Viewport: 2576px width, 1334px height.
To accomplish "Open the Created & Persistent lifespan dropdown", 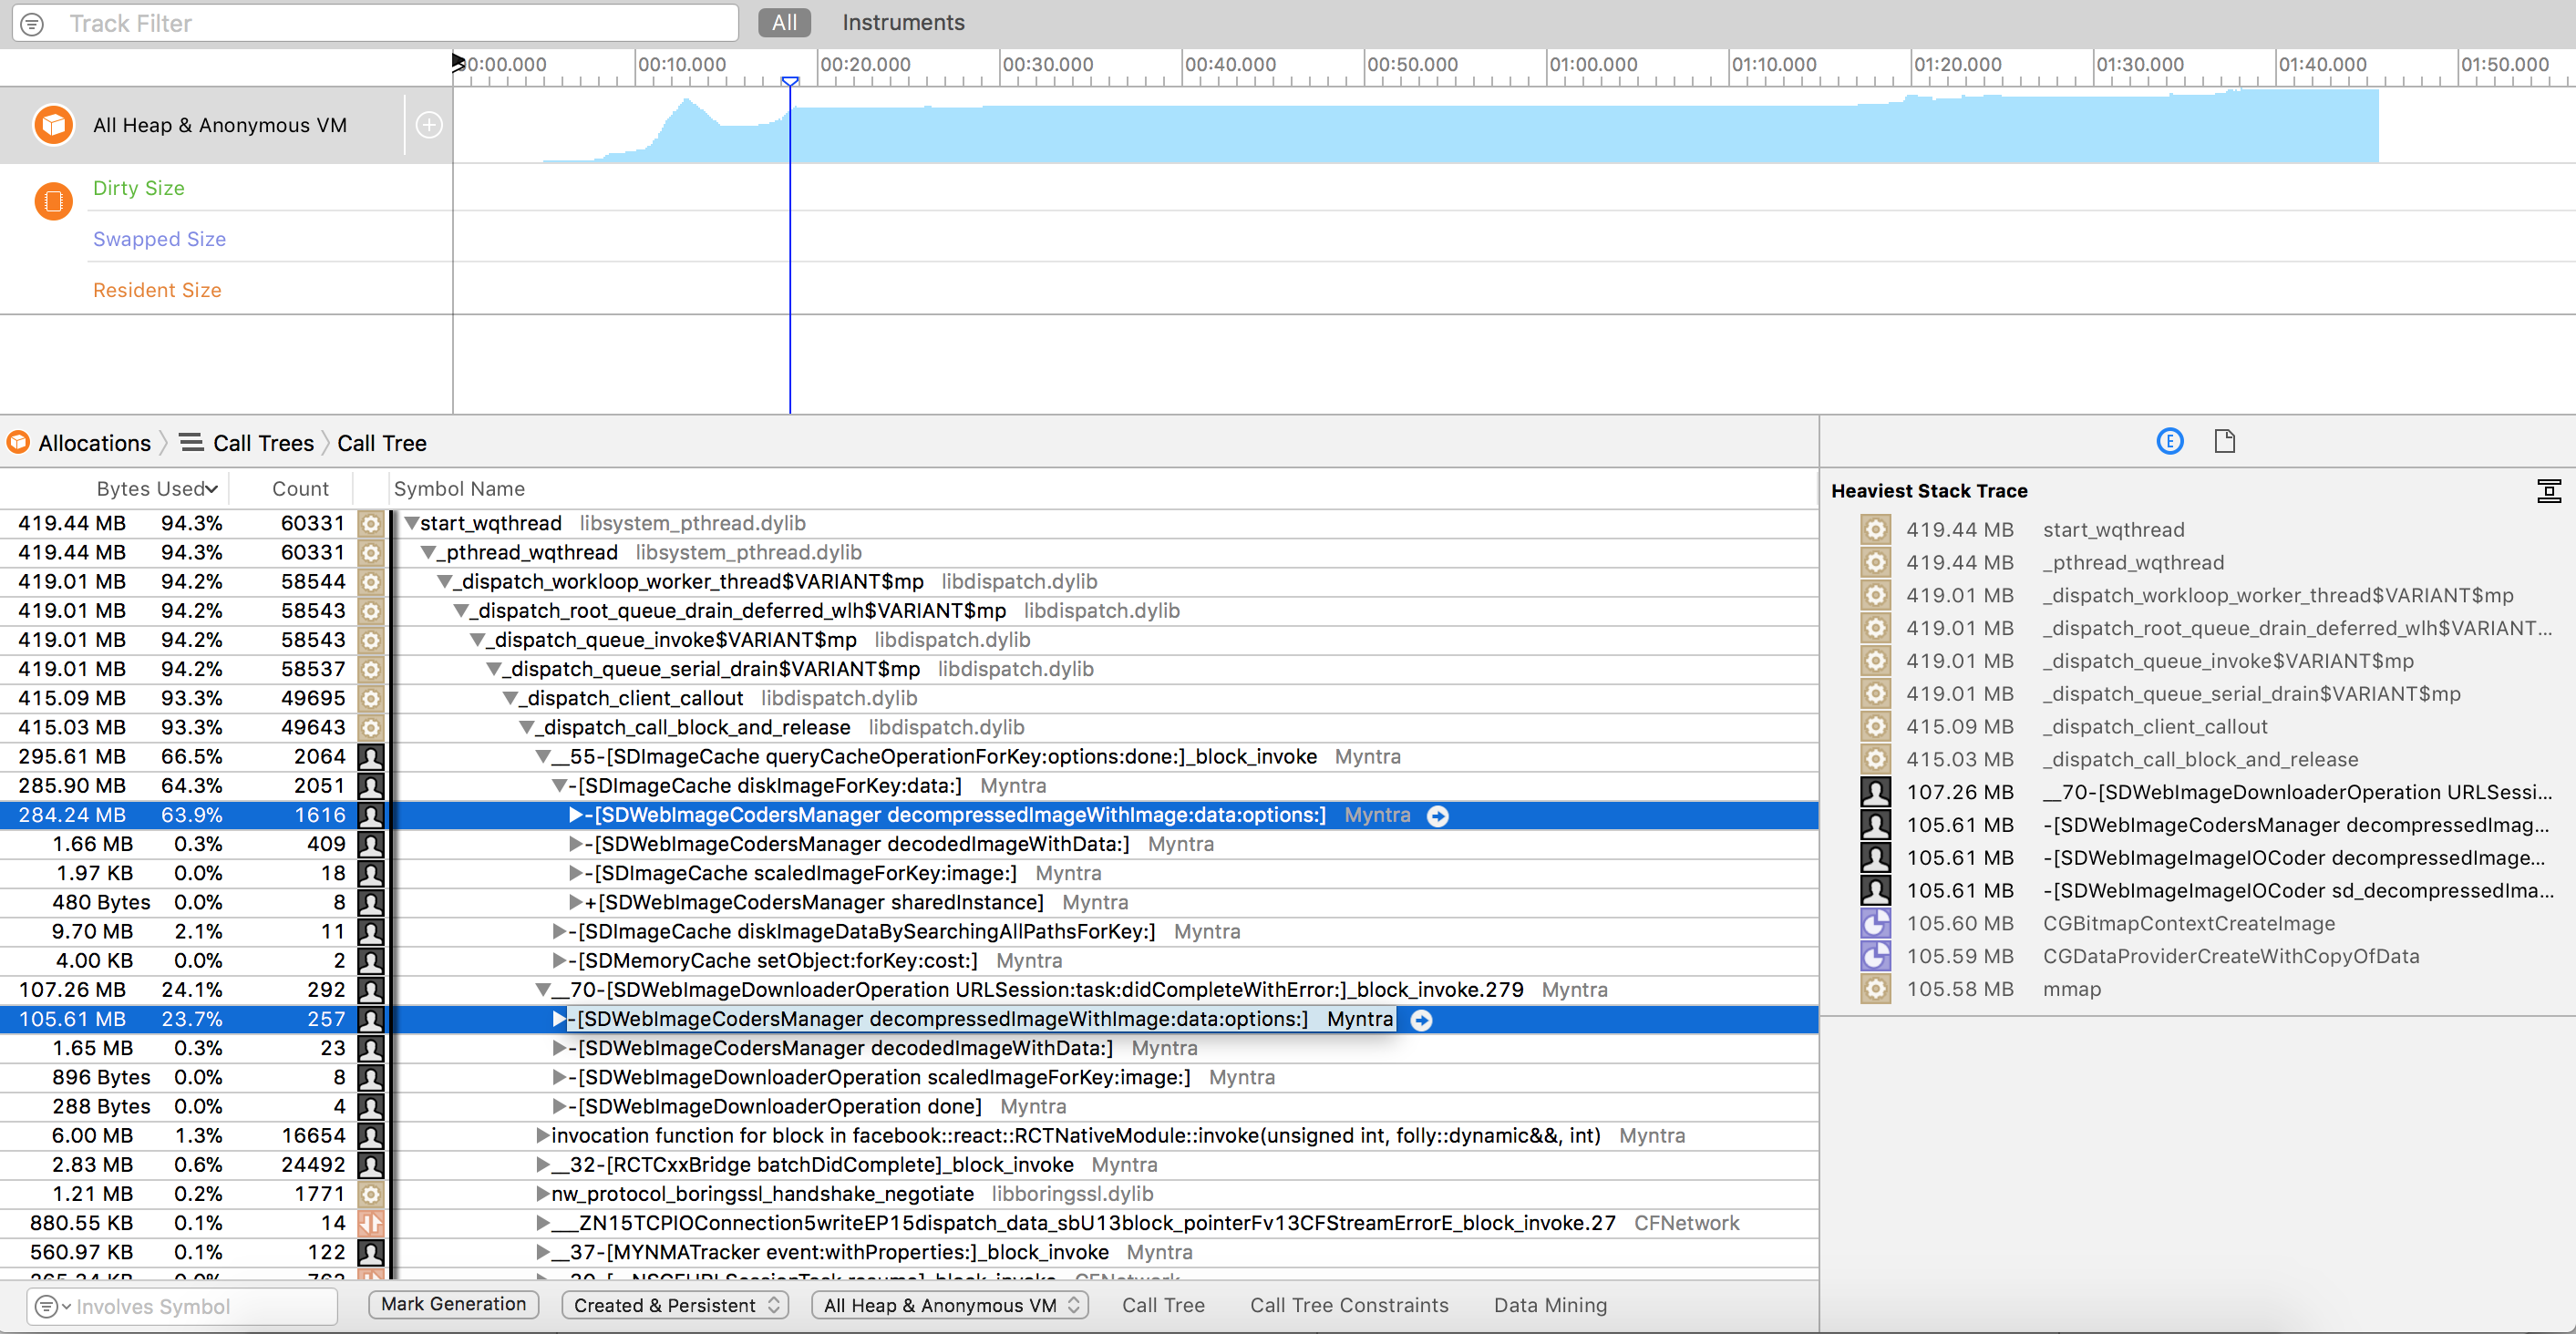I will point(674,1305).
